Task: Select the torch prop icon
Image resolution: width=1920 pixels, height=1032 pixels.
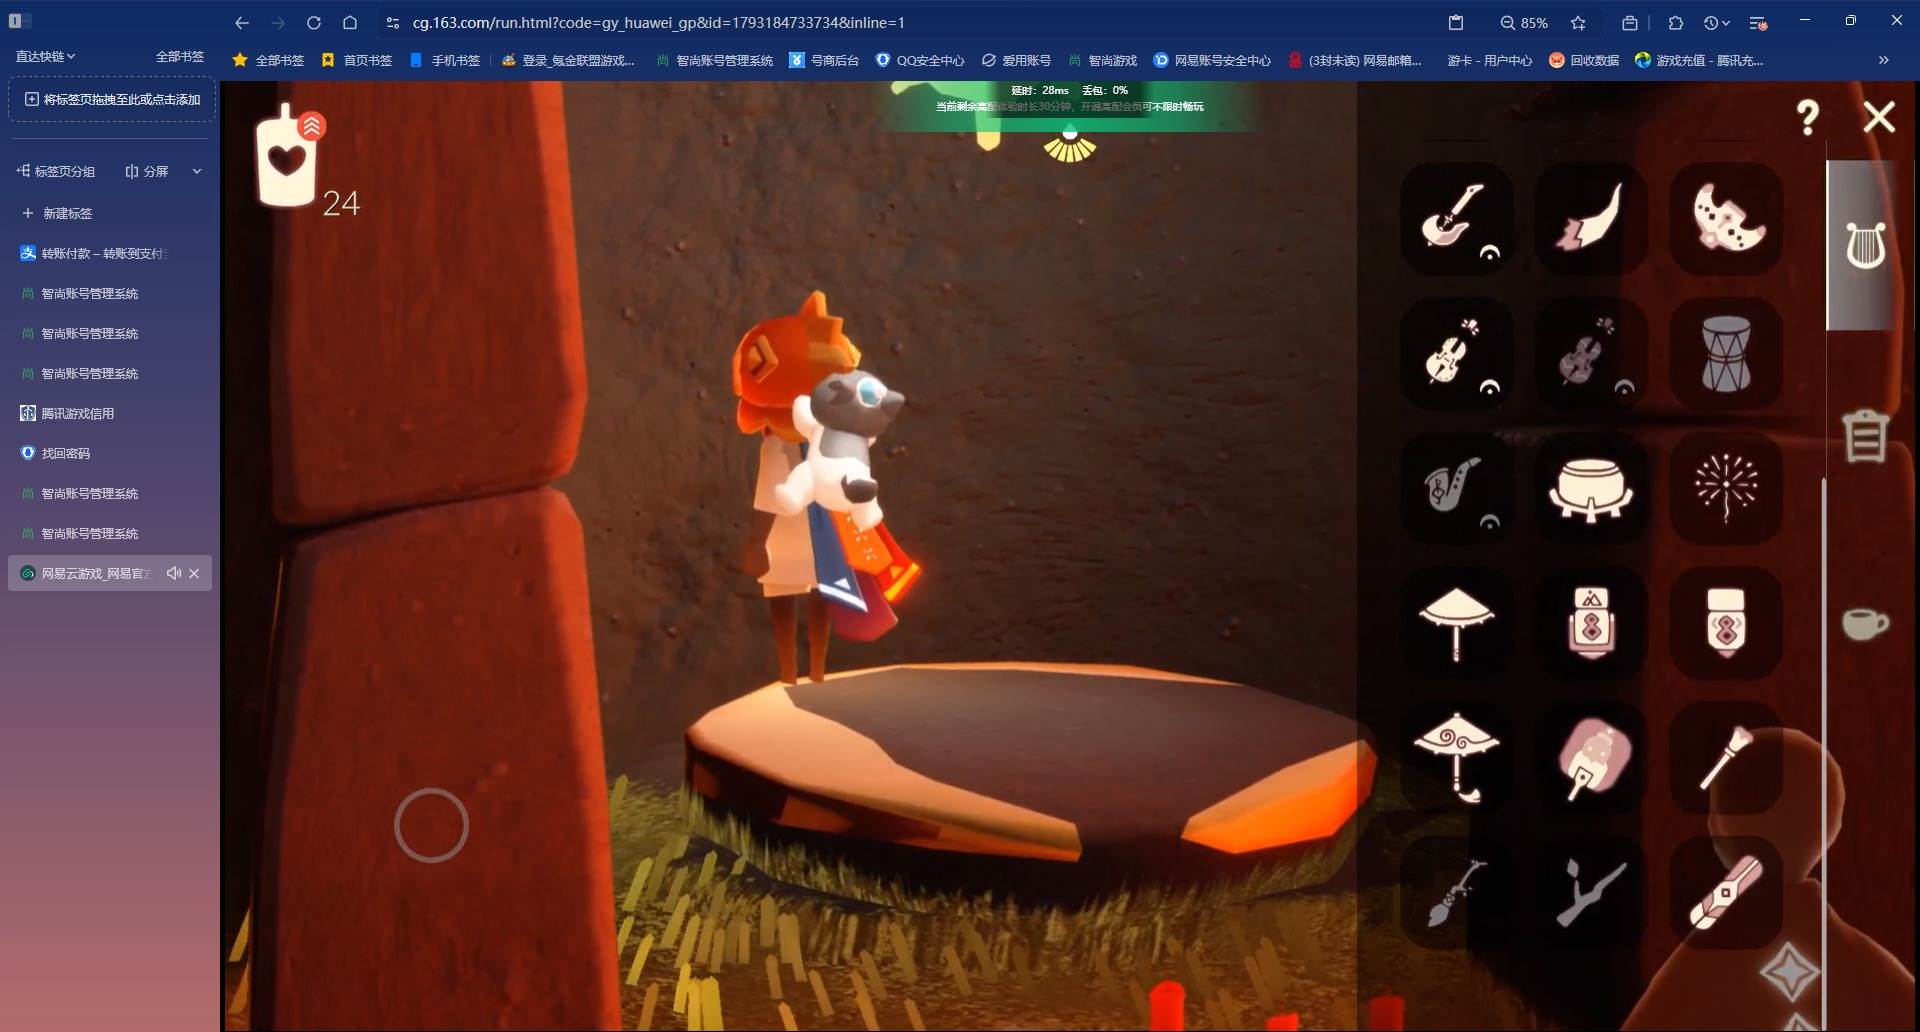Action: [x=1726, y=757]
